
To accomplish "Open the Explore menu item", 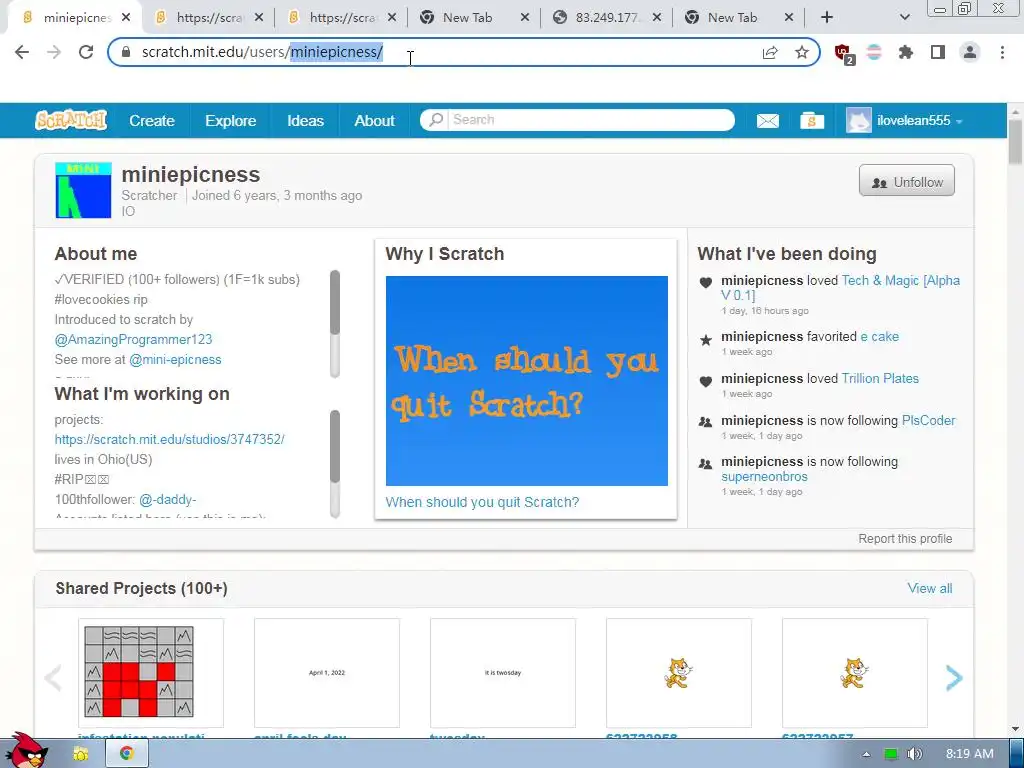I will pyautogui.click(x=231, y=121).
